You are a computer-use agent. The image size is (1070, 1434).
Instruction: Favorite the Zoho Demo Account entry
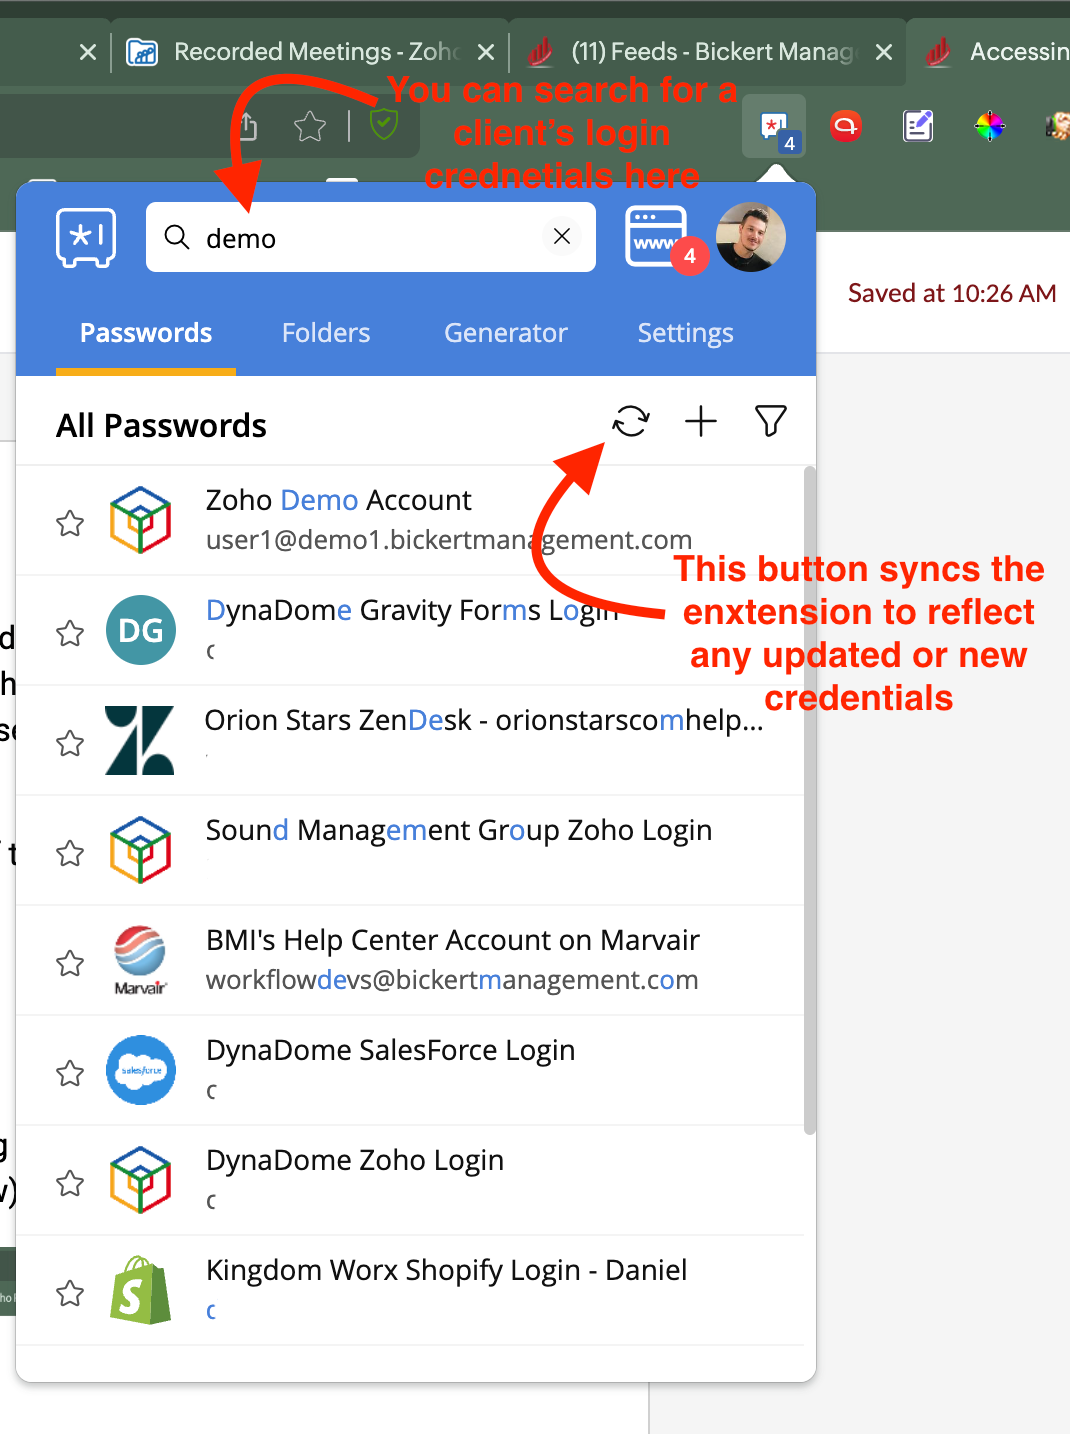click(70, 522)
